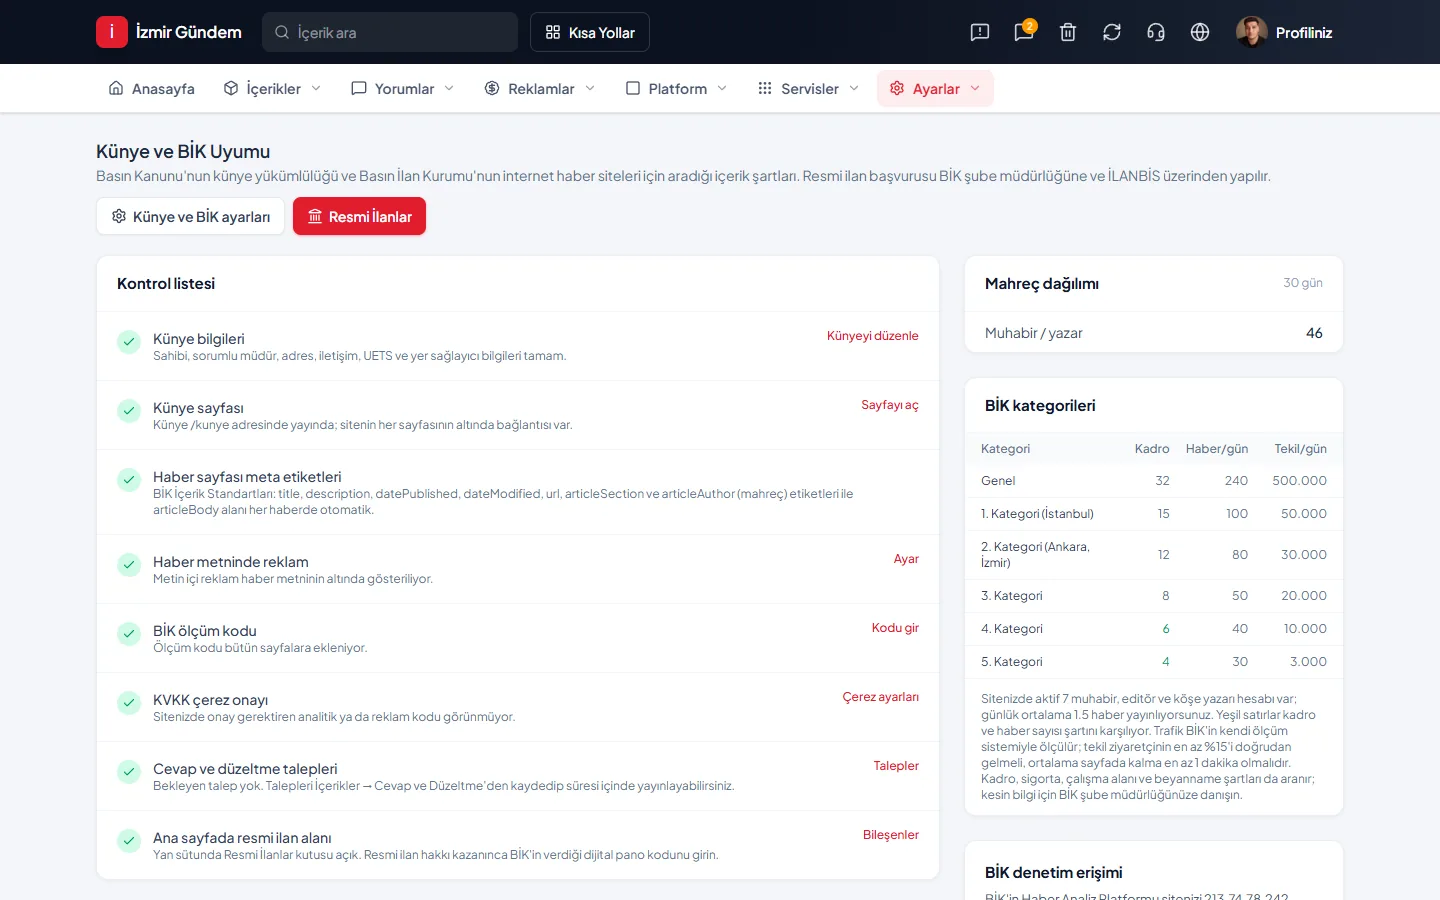Open the headset support icon
This screenshot has height=900, width=1440.
coord(1156,32)
